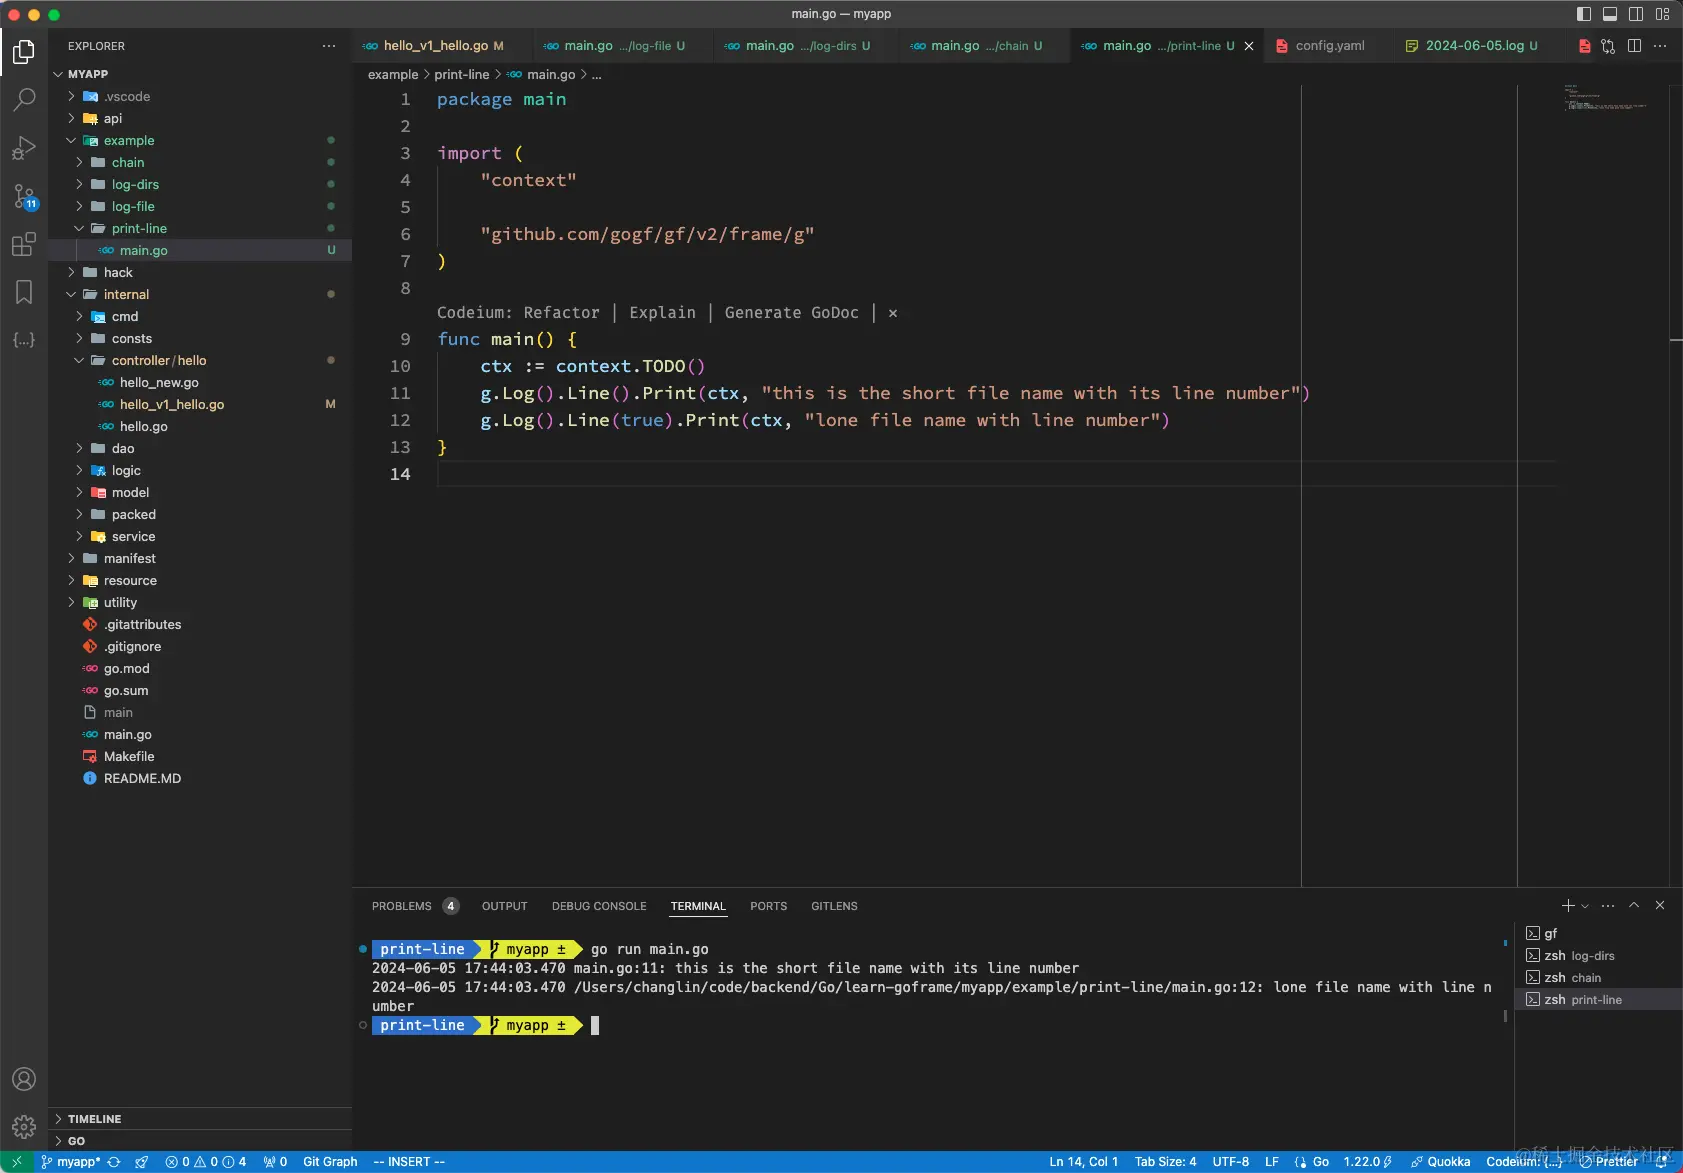The image size is (1683, 1173).
Task: Change UTF-8 file encoding
Action: tap(1230, 1162)
